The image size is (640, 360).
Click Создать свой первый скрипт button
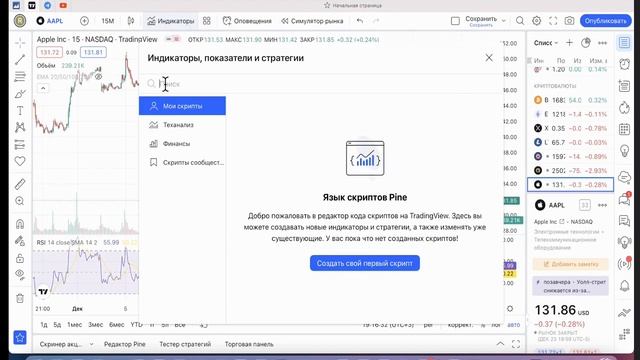pos(364,263)
